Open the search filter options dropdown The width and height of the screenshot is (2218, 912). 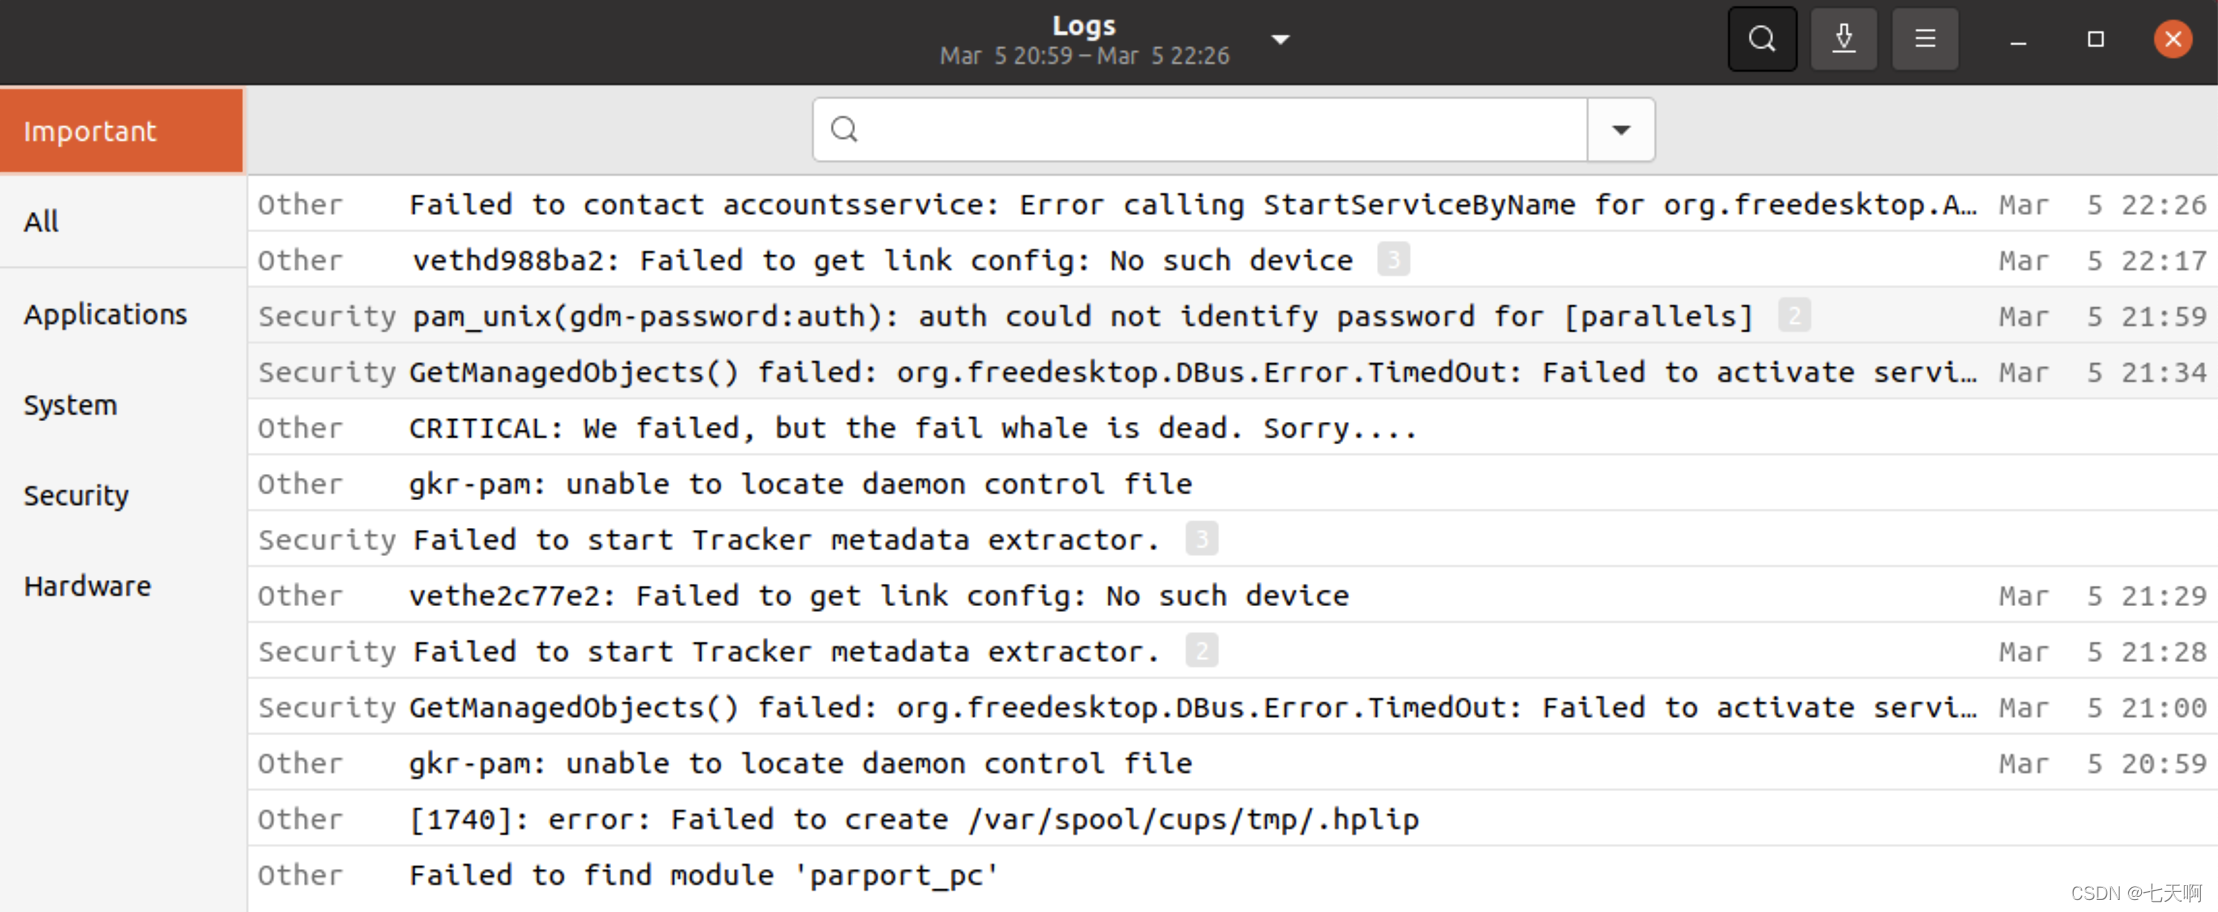point(1621,130)
